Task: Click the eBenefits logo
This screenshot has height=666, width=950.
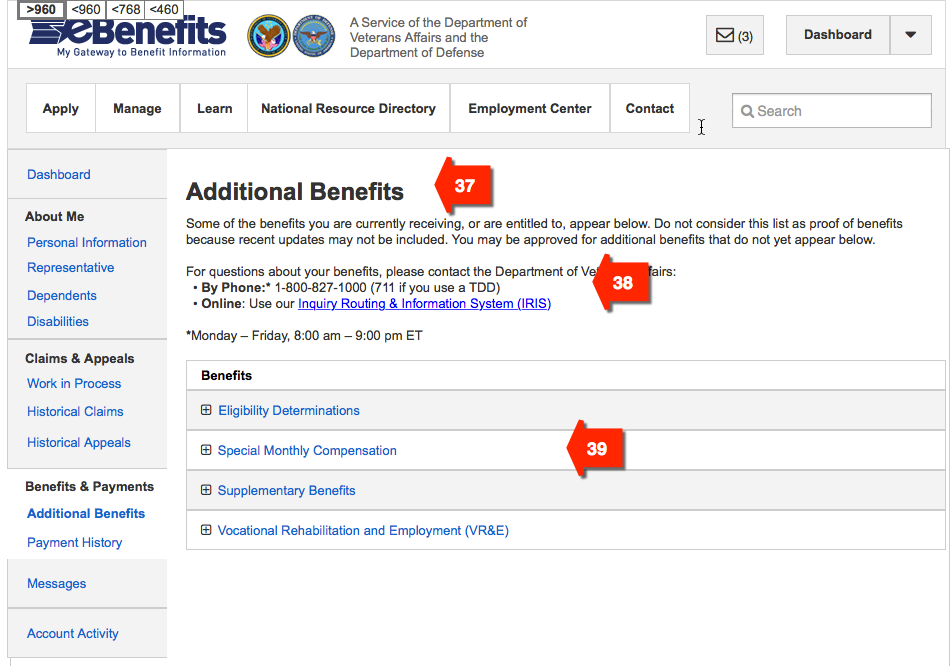Action: pos(128,36)
